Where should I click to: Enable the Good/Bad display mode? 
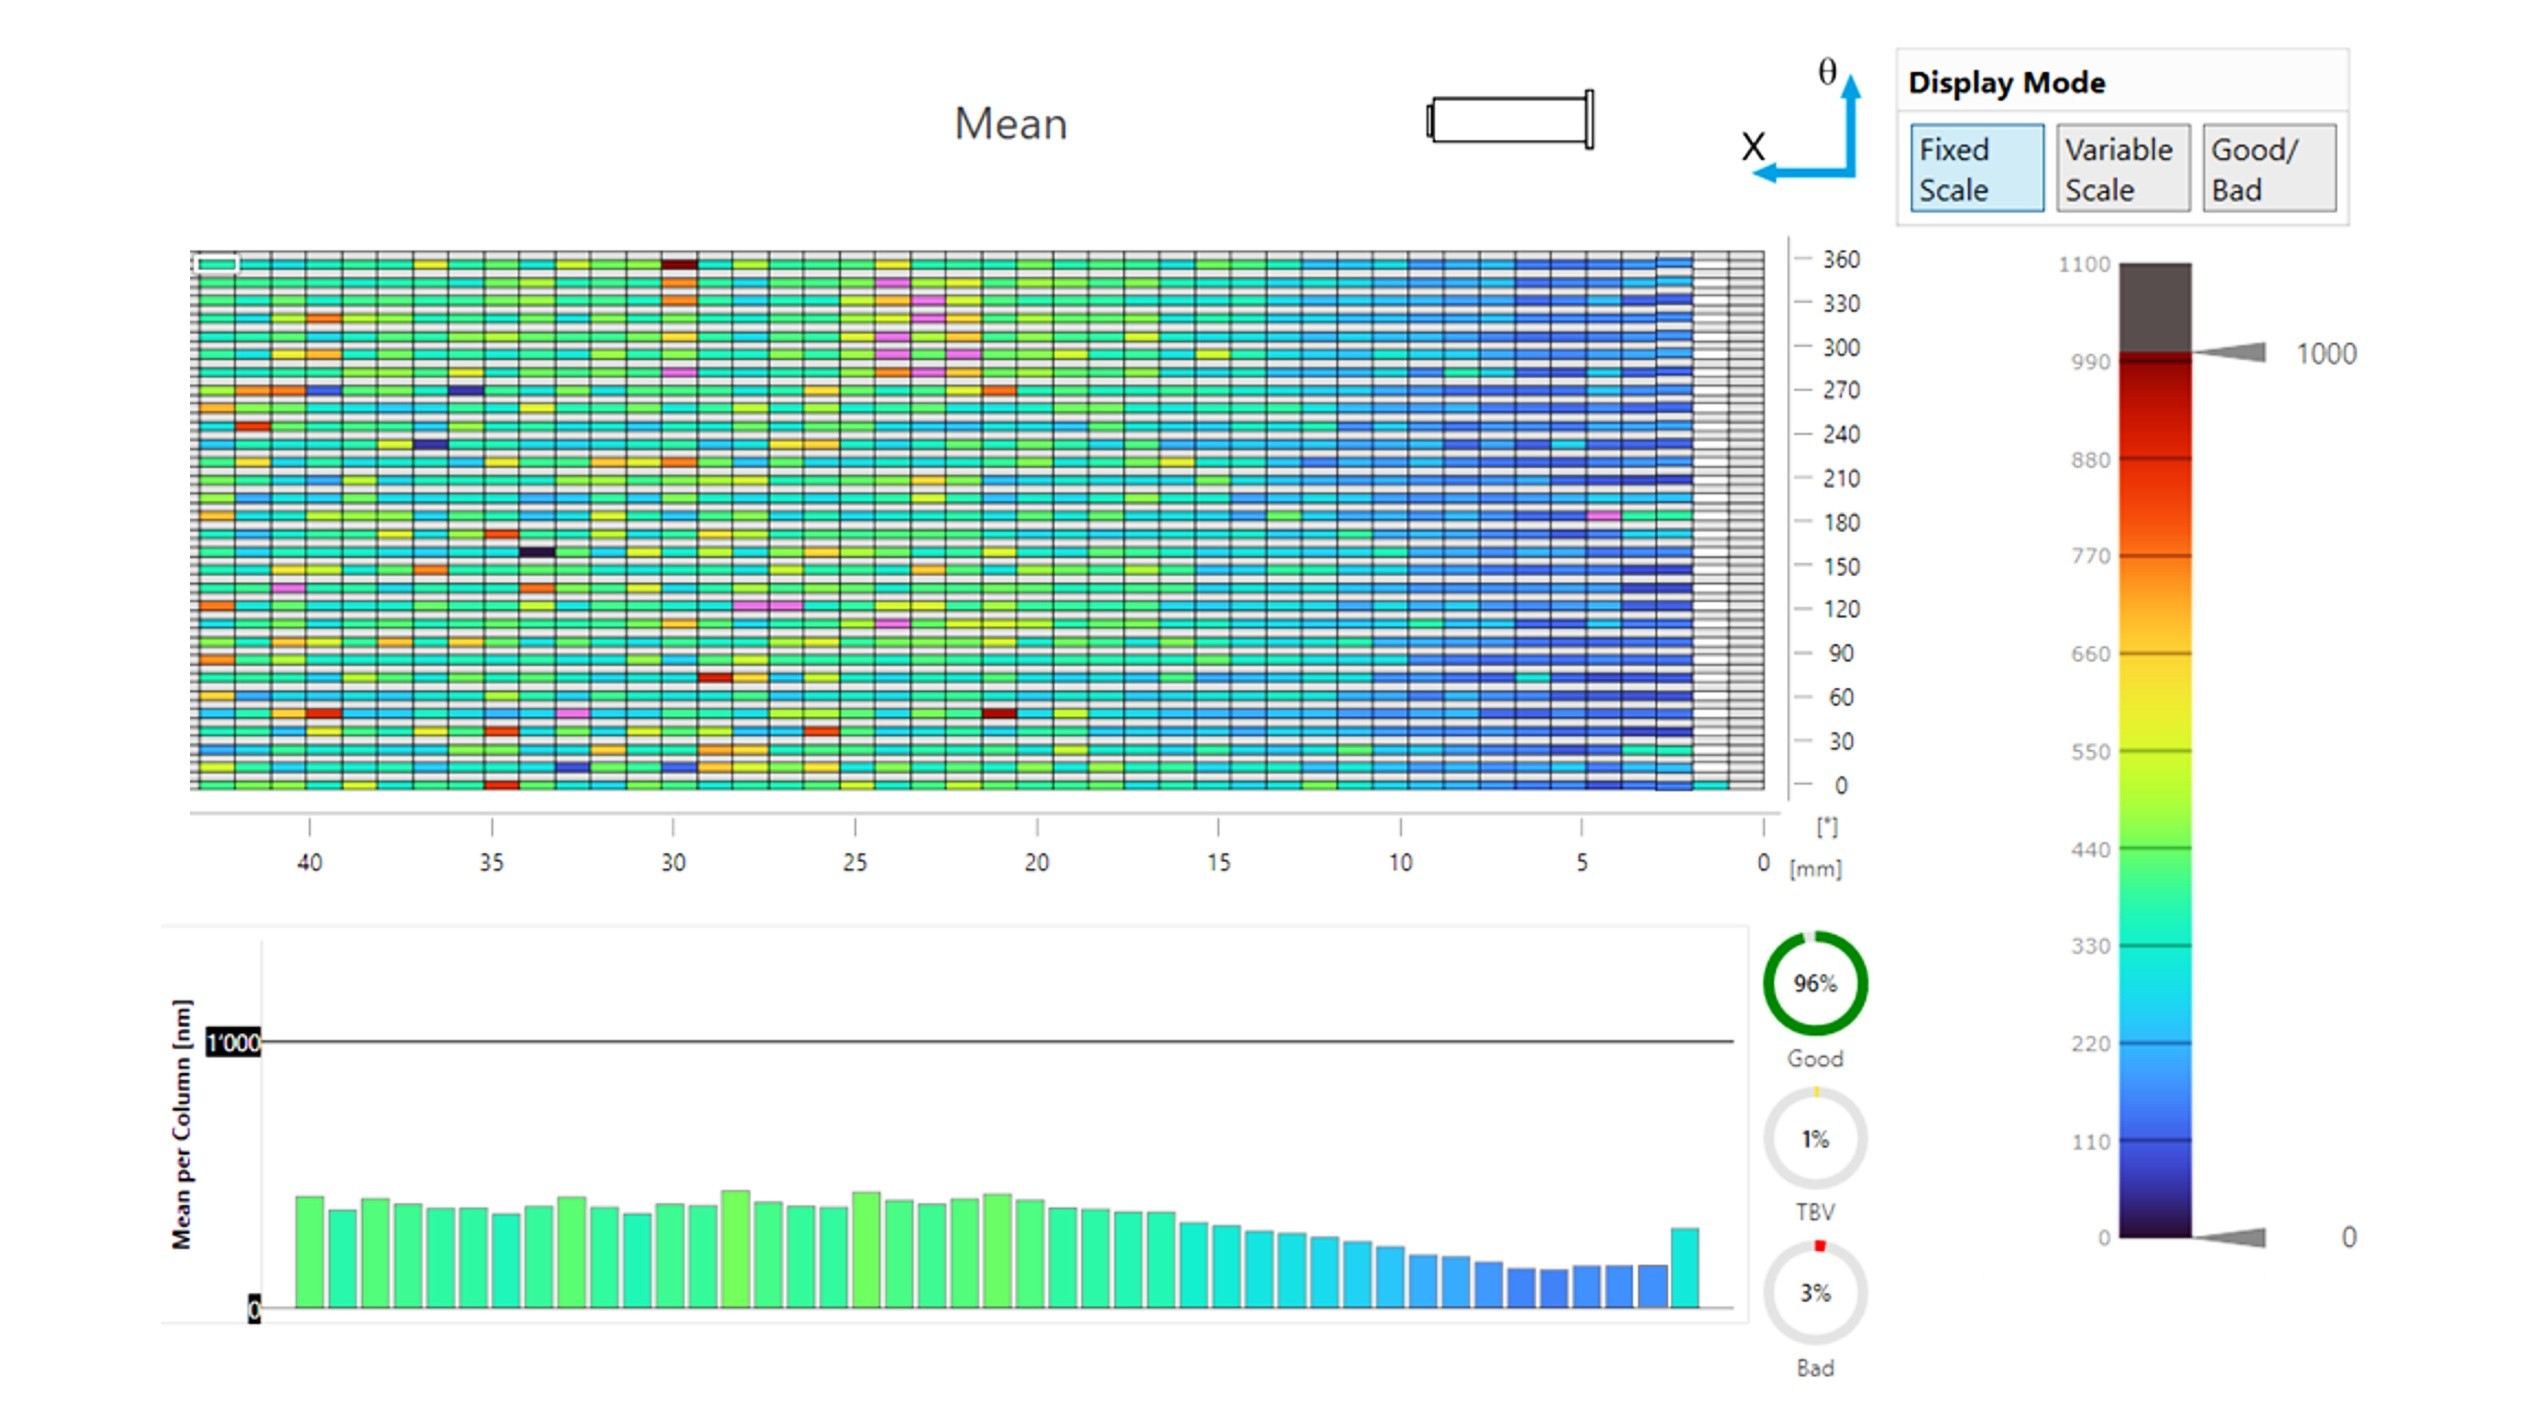pyautogui.click(x=2268, y=168)
